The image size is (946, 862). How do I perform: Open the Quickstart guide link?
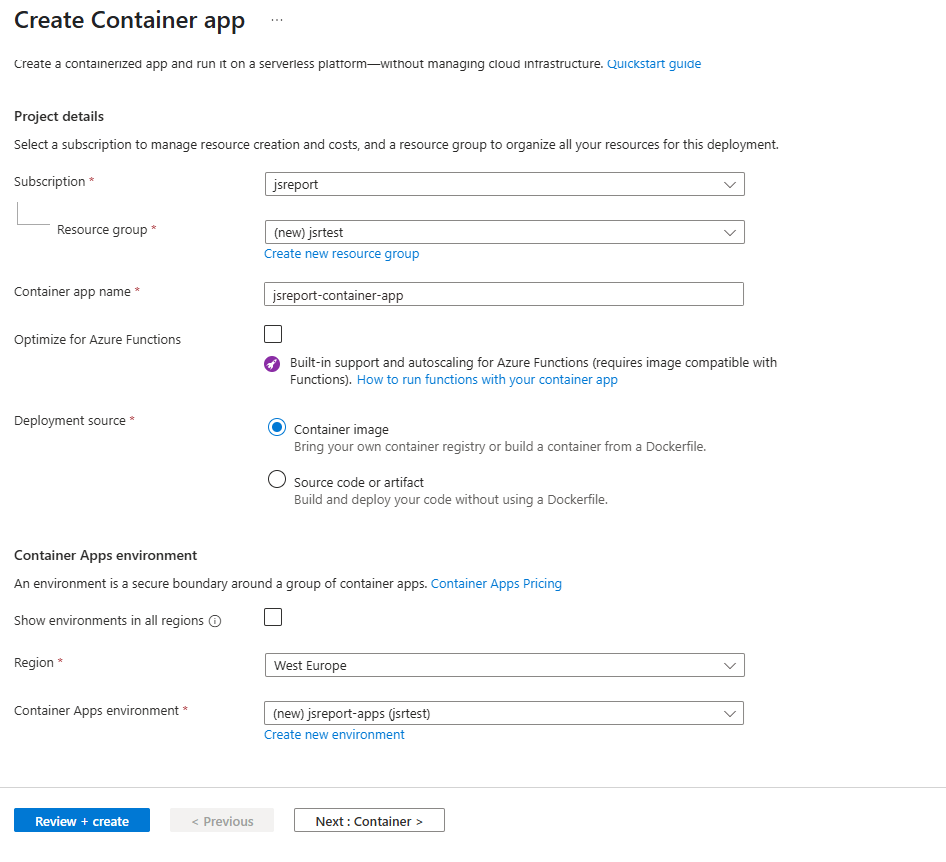coord(654,64)
